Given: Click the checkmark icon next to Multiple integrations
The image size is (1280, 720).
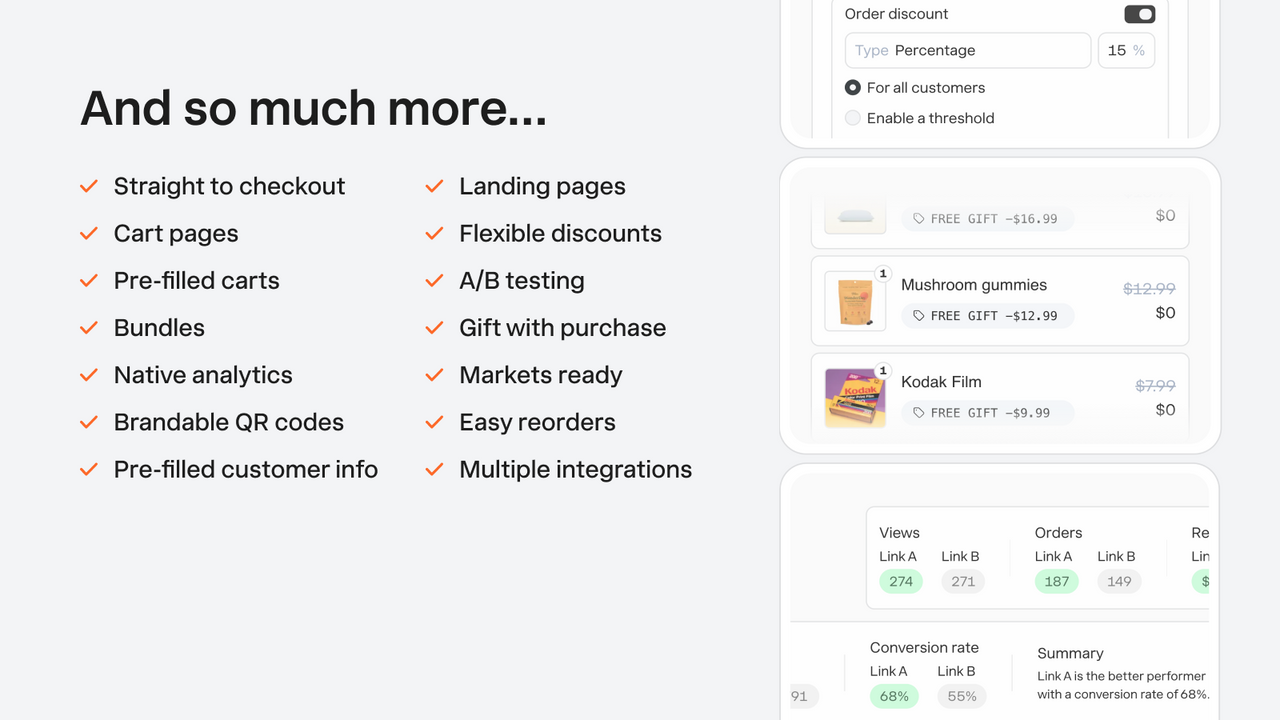Looking at the screenshot, I should tap(434, 469).
